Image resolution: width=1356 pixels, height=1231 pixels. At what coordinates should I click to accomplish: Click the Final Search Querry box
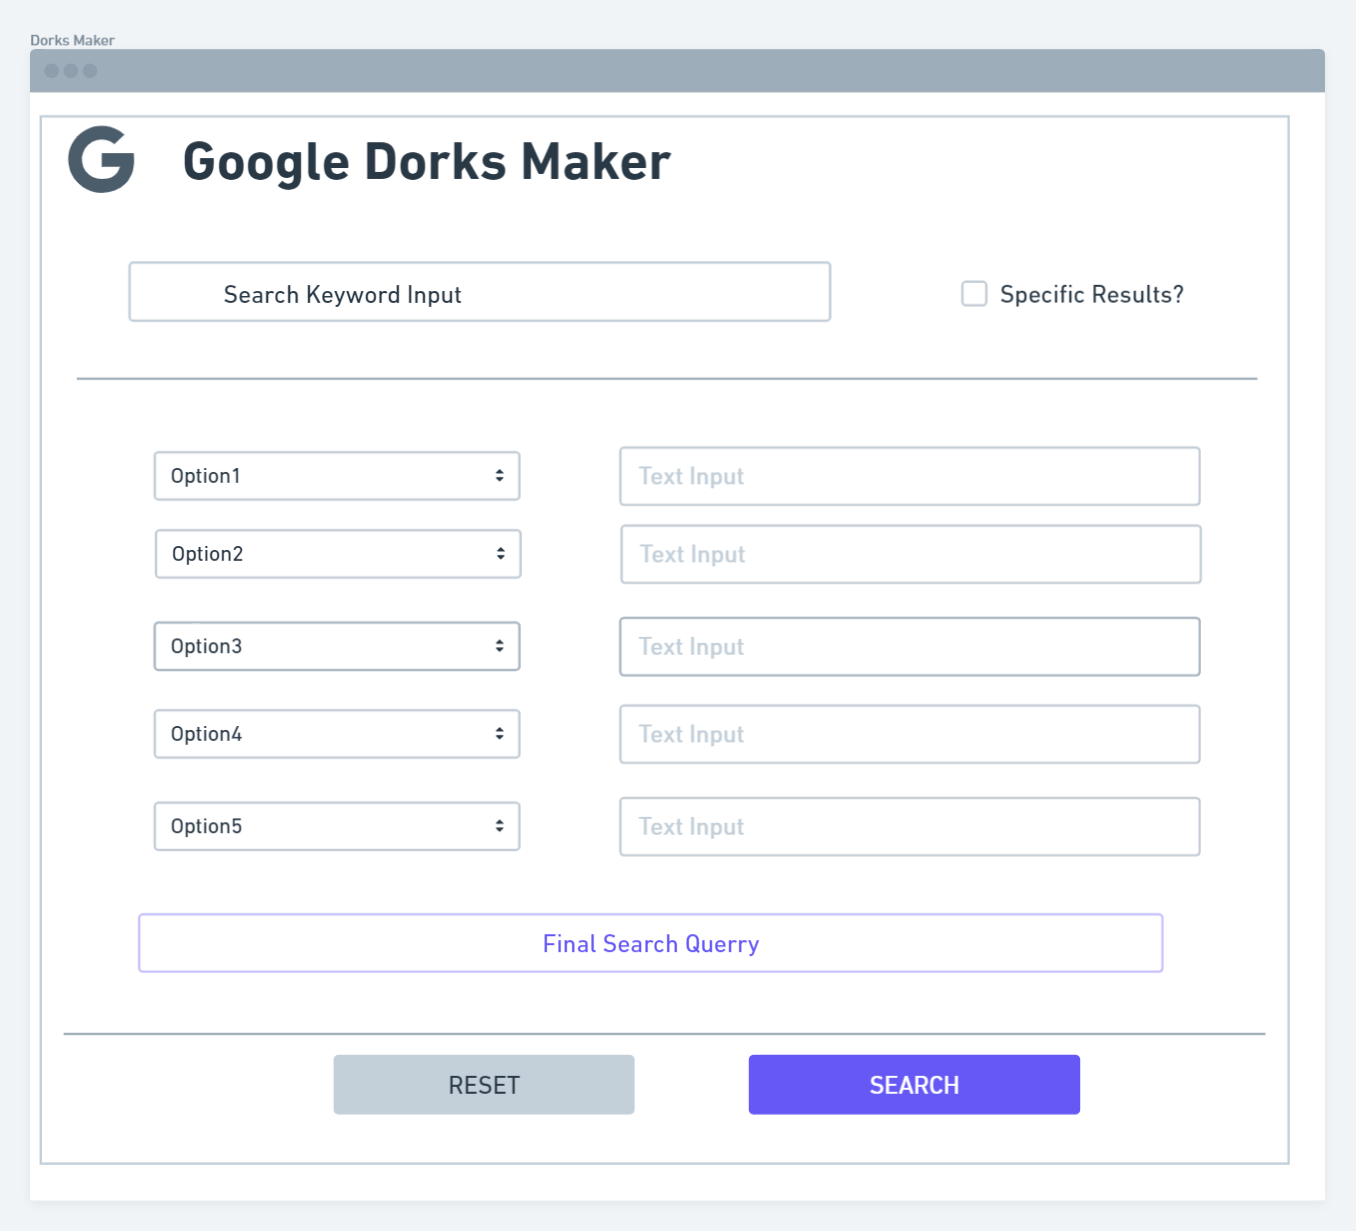point(650,942)
